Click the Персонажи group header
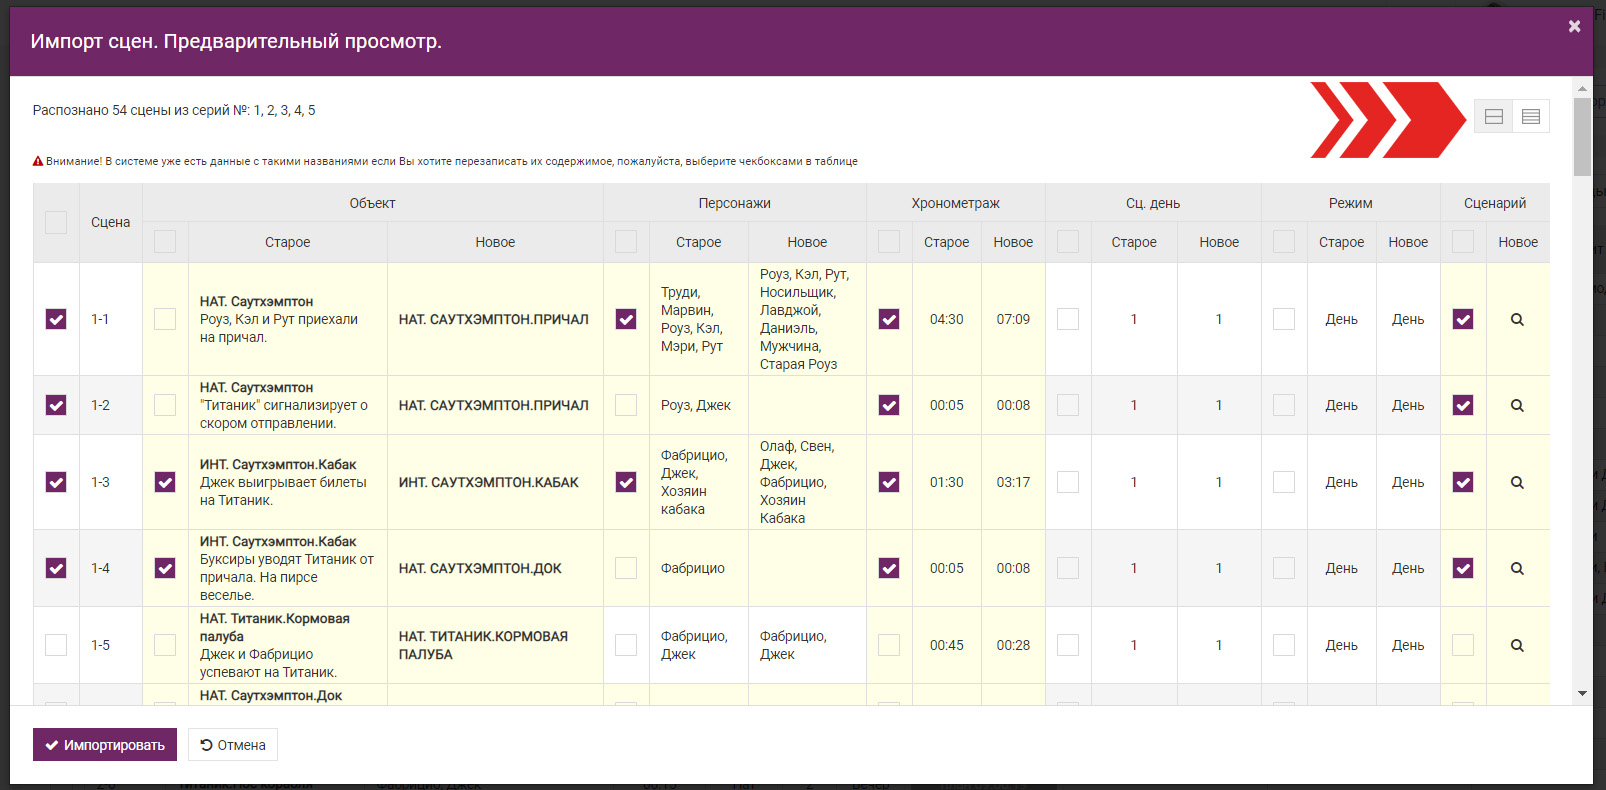Image resolution: width=1606 pixels, height=790 pixels. tap(735, 203)
